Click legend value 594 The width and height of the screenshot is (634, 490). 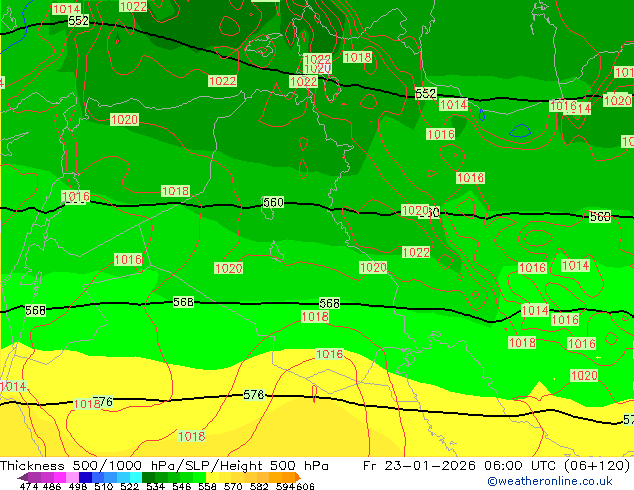(x=285, y=486)
